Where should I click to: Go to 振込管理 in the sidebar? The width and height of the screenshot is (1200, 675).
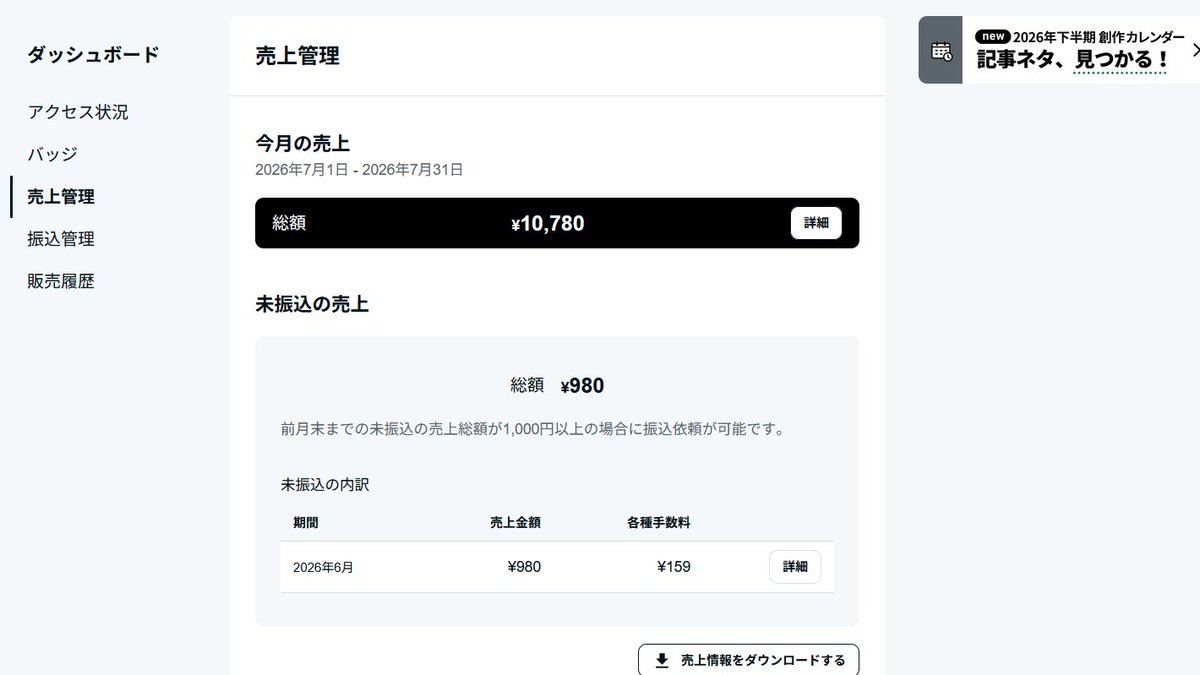61,239
